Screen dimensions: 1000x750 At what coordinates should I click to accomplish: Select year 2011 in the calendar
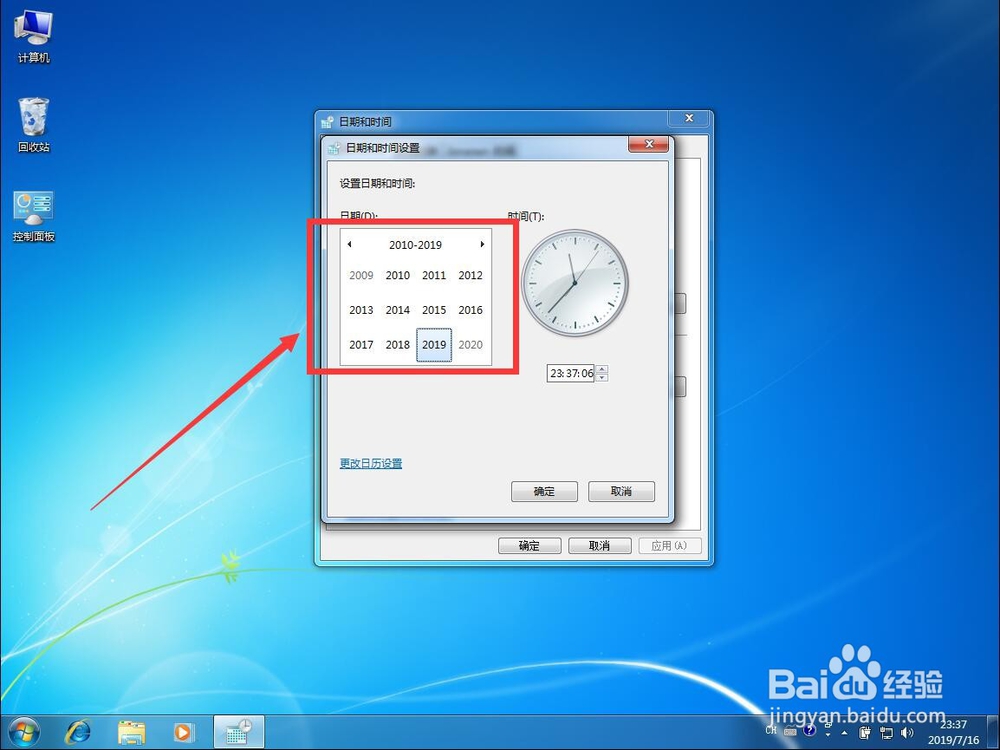434,276
